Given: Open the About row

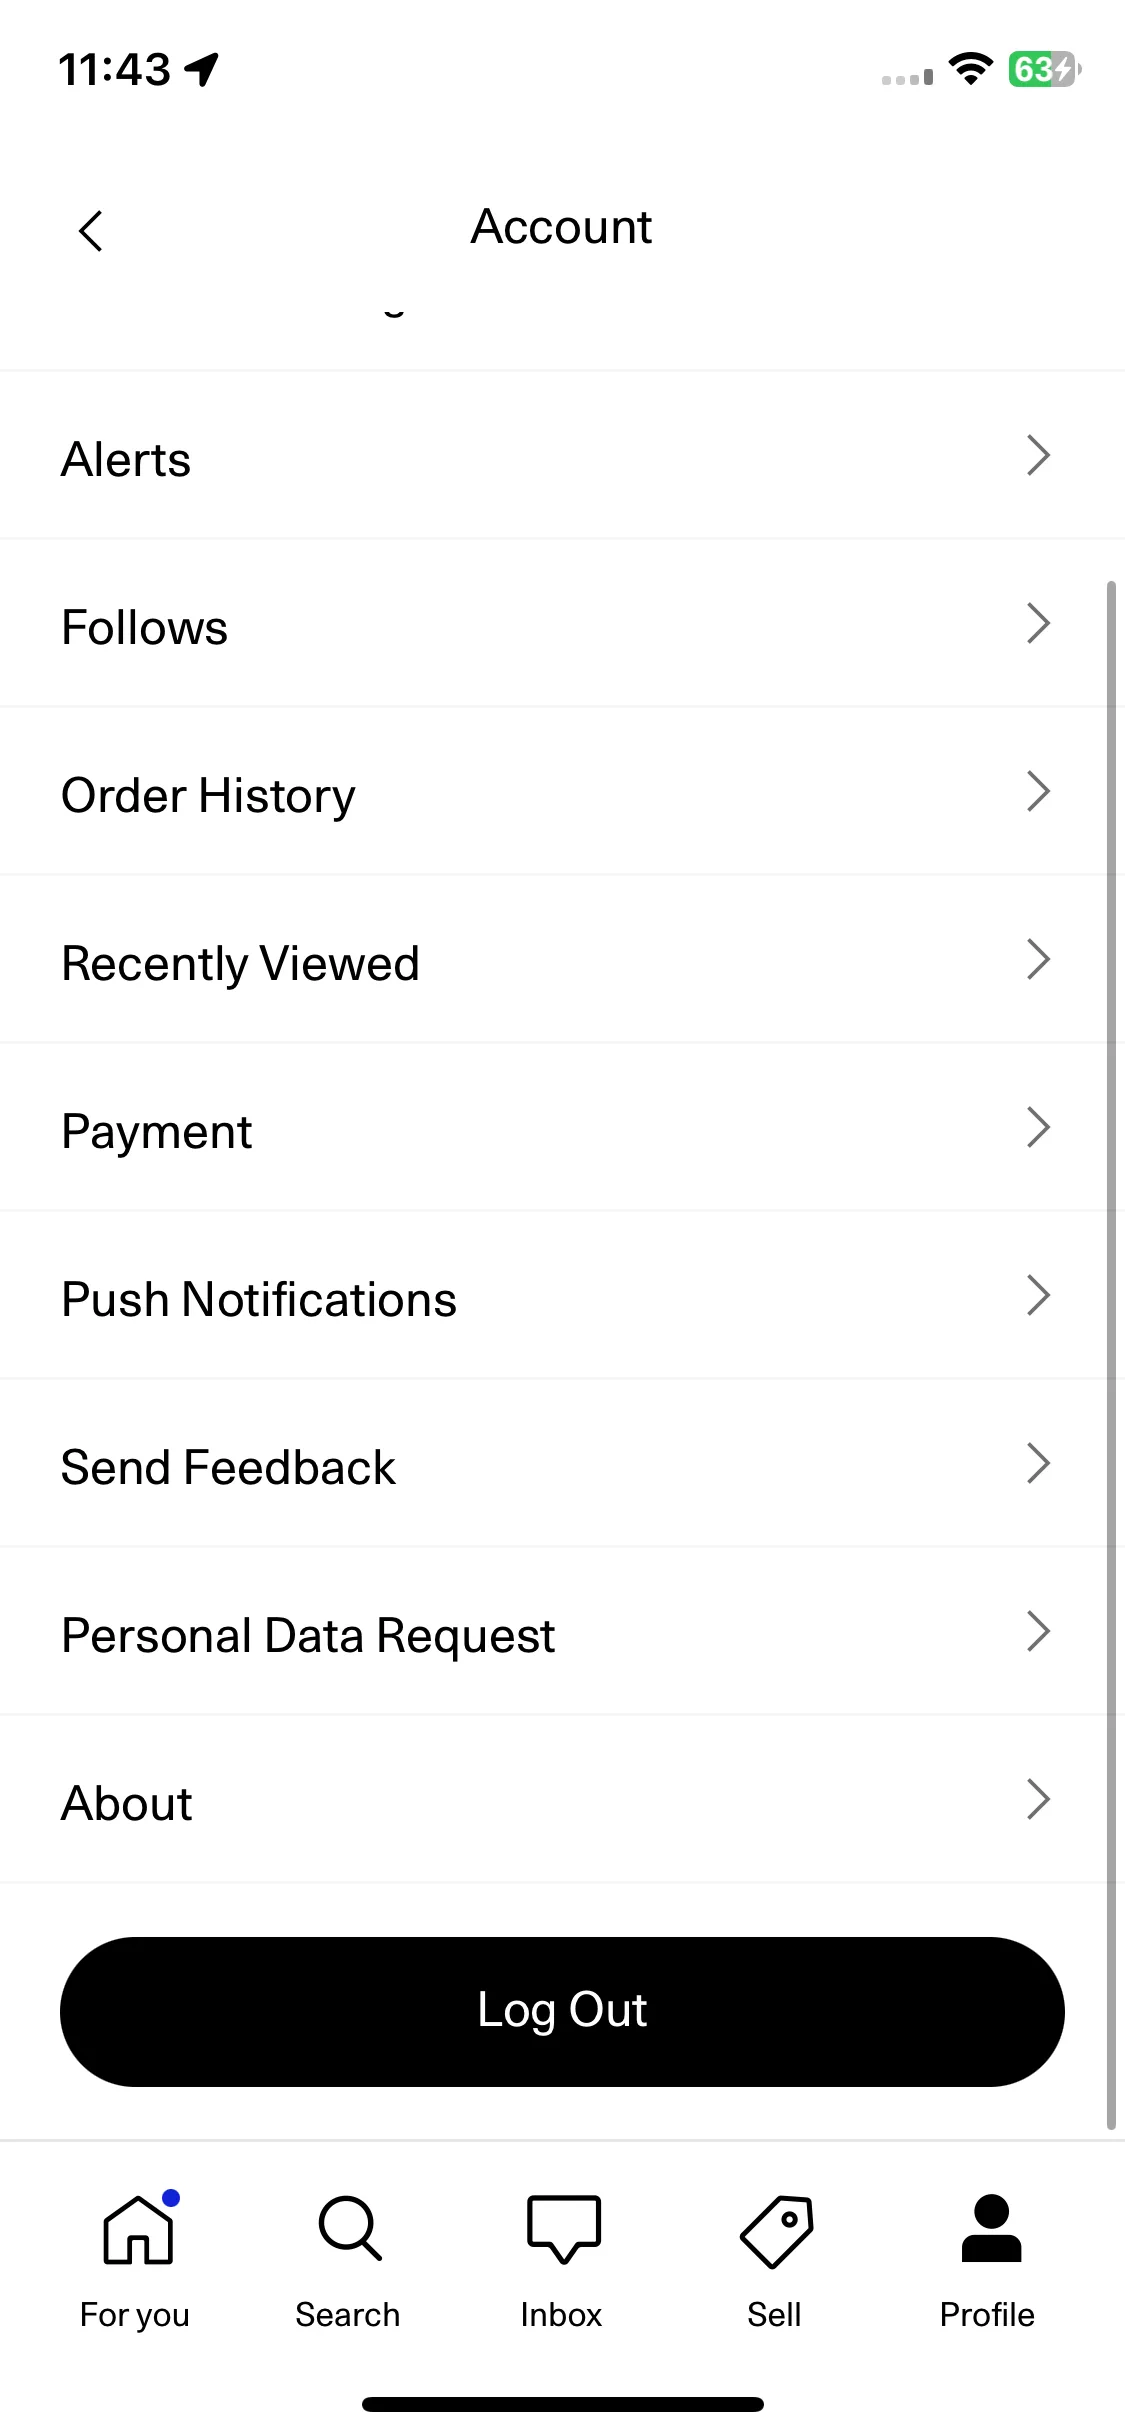Looking at the screenshot, I should [562, 1800].
